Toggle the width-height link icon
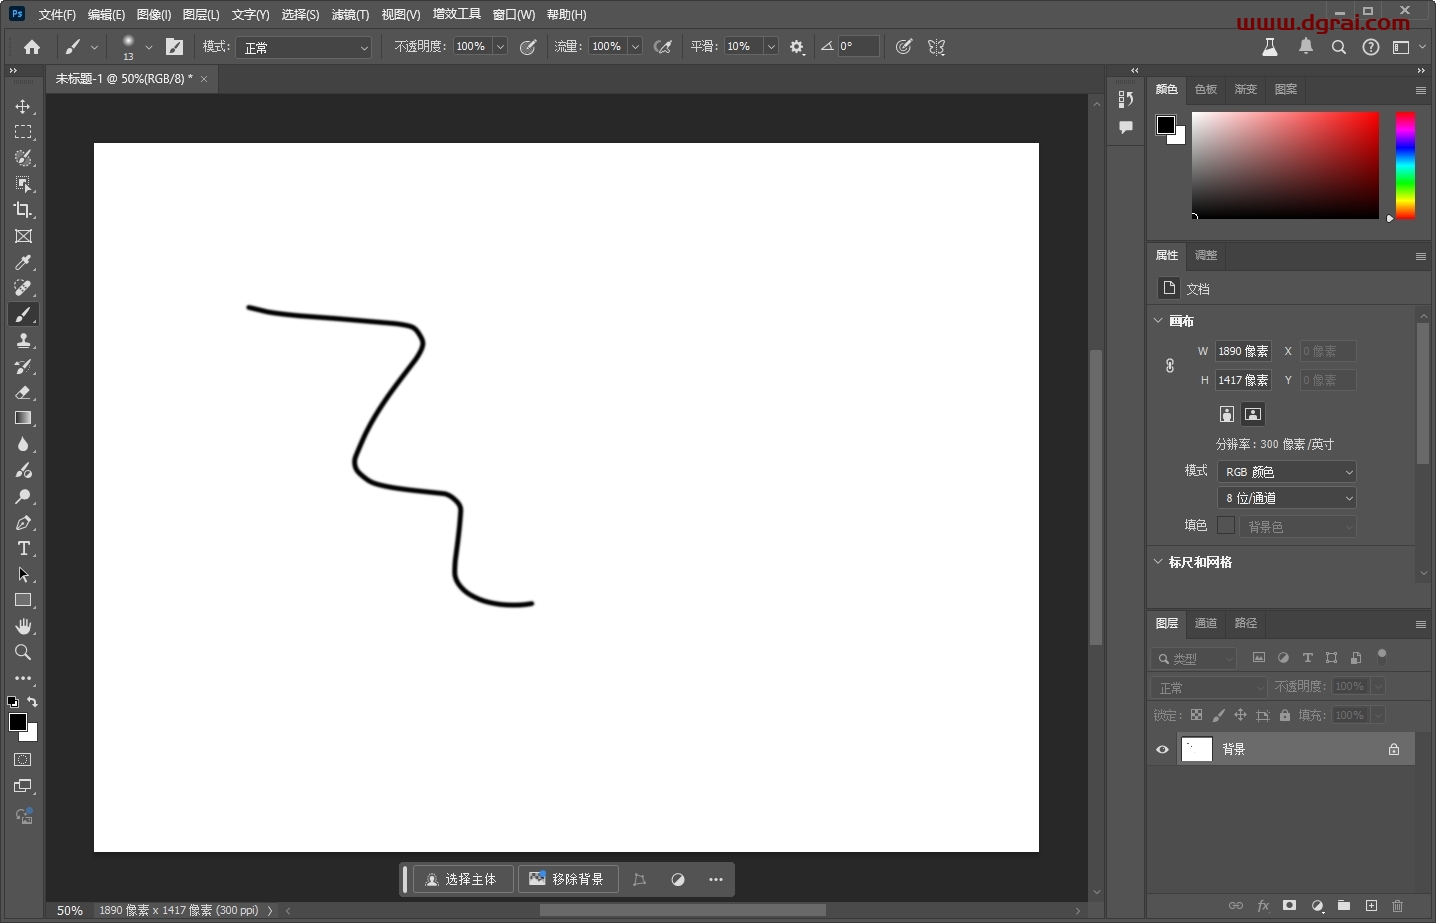This screenshot has height=923, width=1436. [1170, 366]
